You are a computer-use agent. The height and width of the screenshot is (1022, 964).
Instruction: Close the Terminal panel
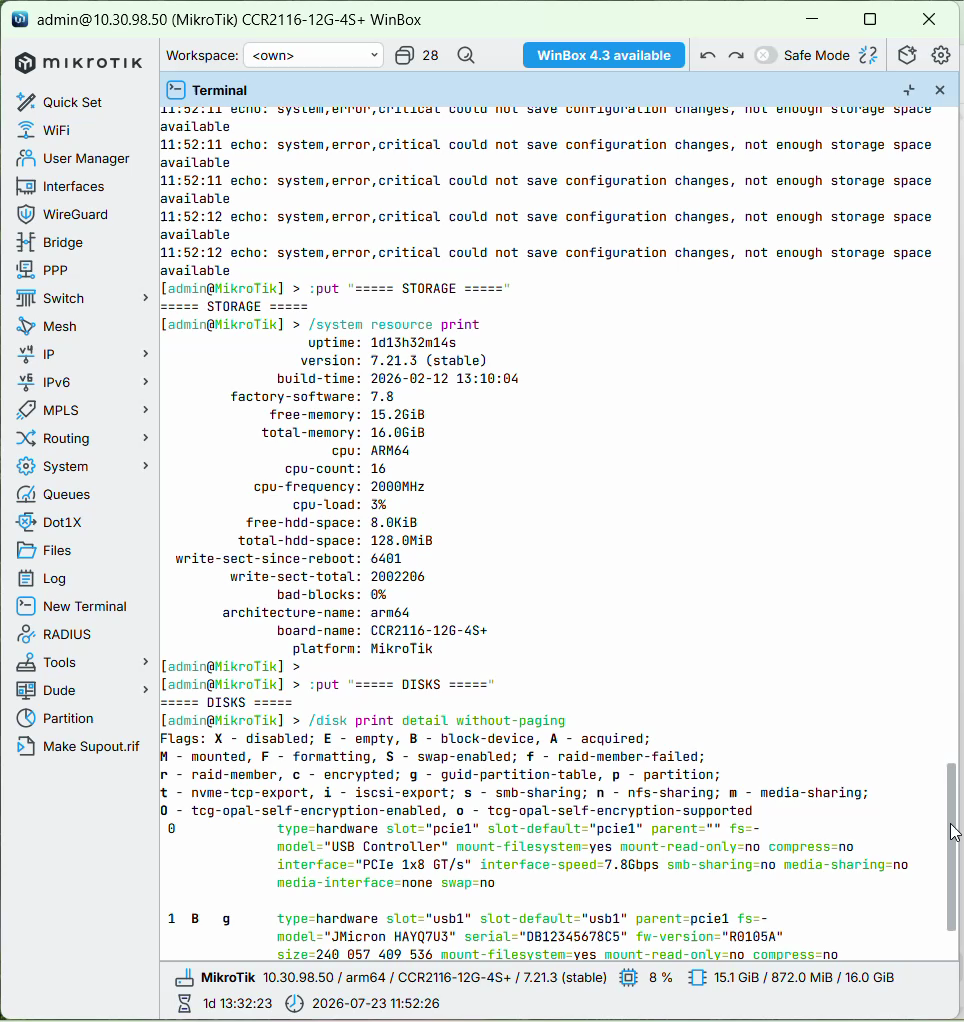click(940, 90)
